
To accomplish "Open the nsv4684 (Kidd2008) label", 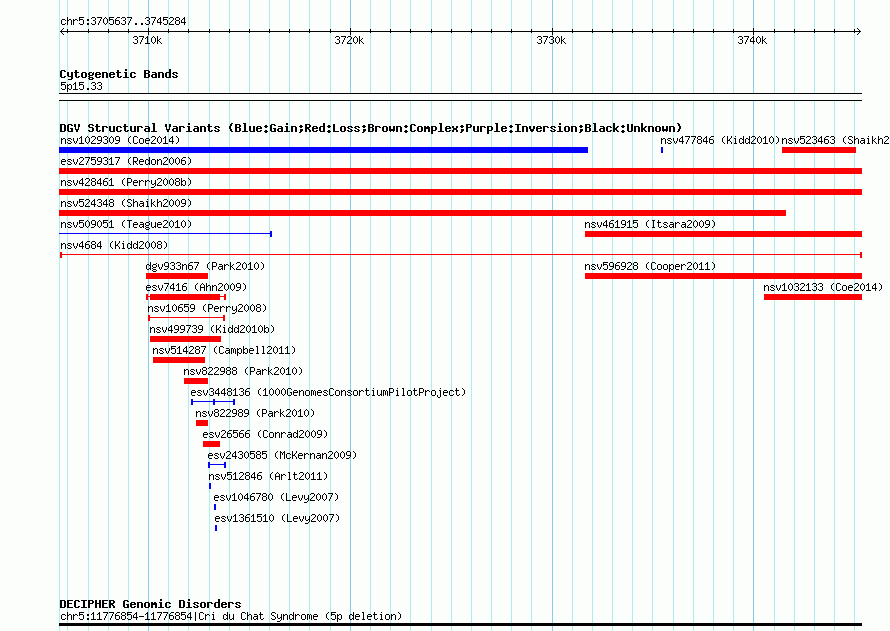I will click(114, 245).
